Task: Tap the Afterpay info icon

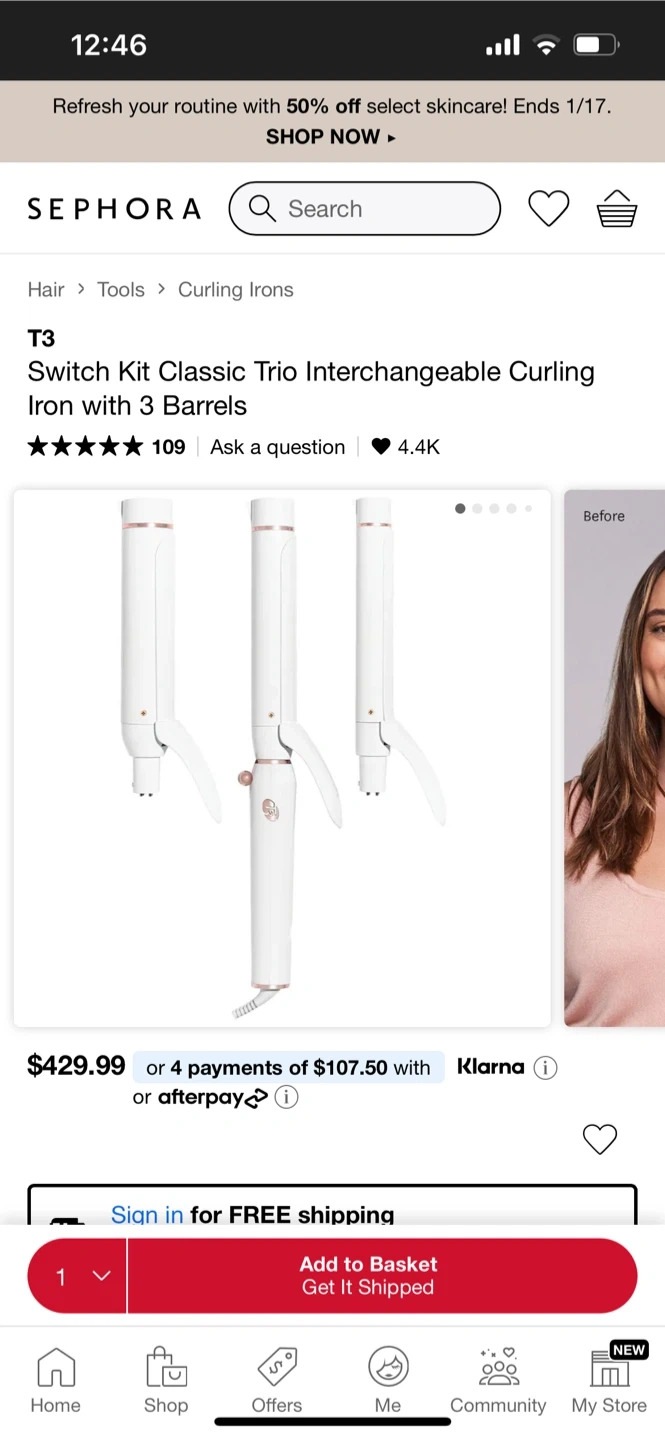Action: [286, 1098]
